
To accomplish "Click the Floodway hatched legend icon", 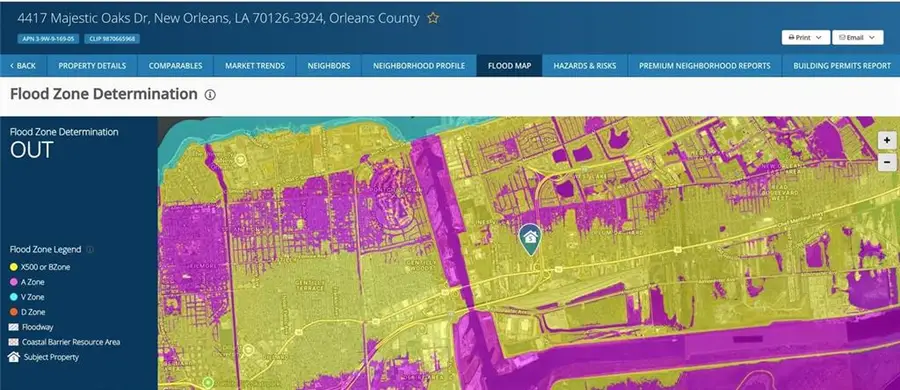I will click(x=14, y=327).
